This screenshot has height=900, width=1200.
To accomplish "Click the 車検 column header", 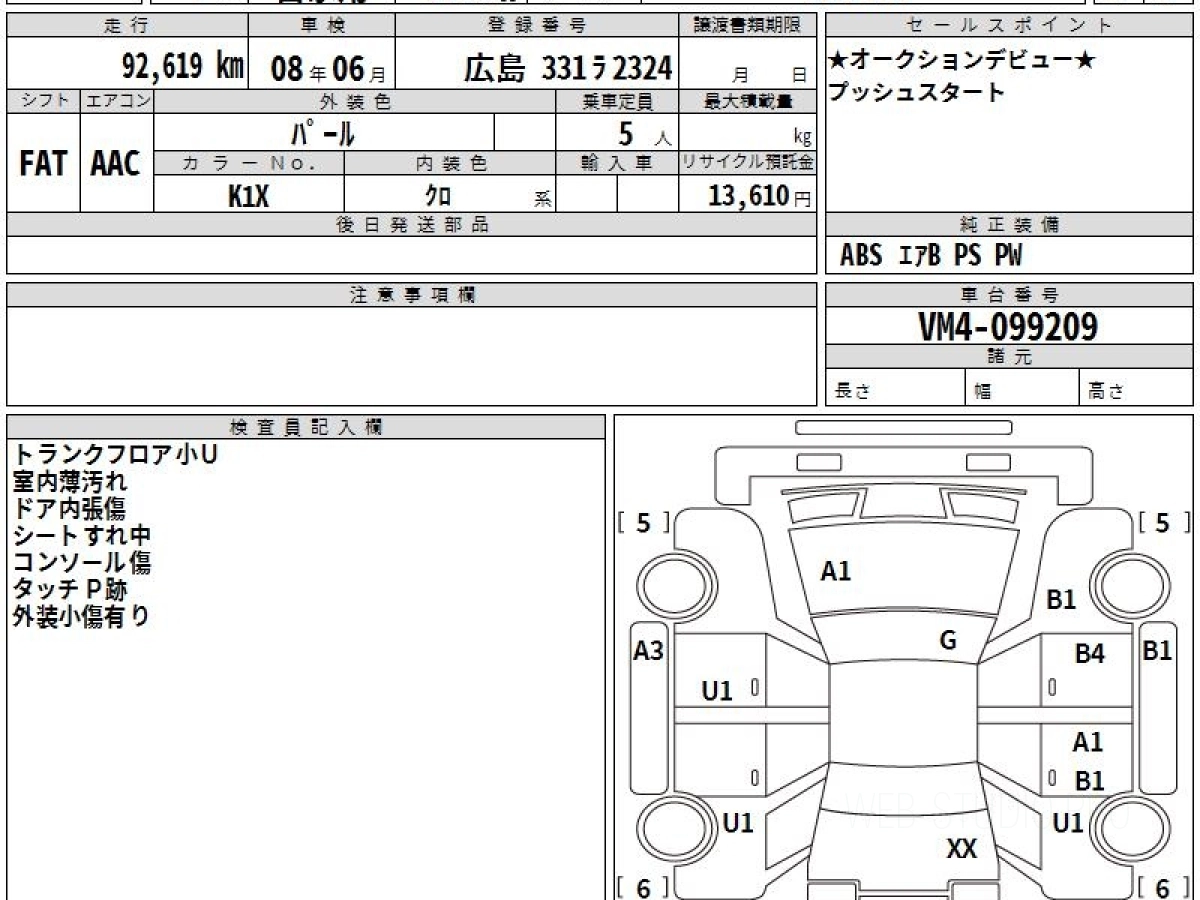I will [321, 26].
